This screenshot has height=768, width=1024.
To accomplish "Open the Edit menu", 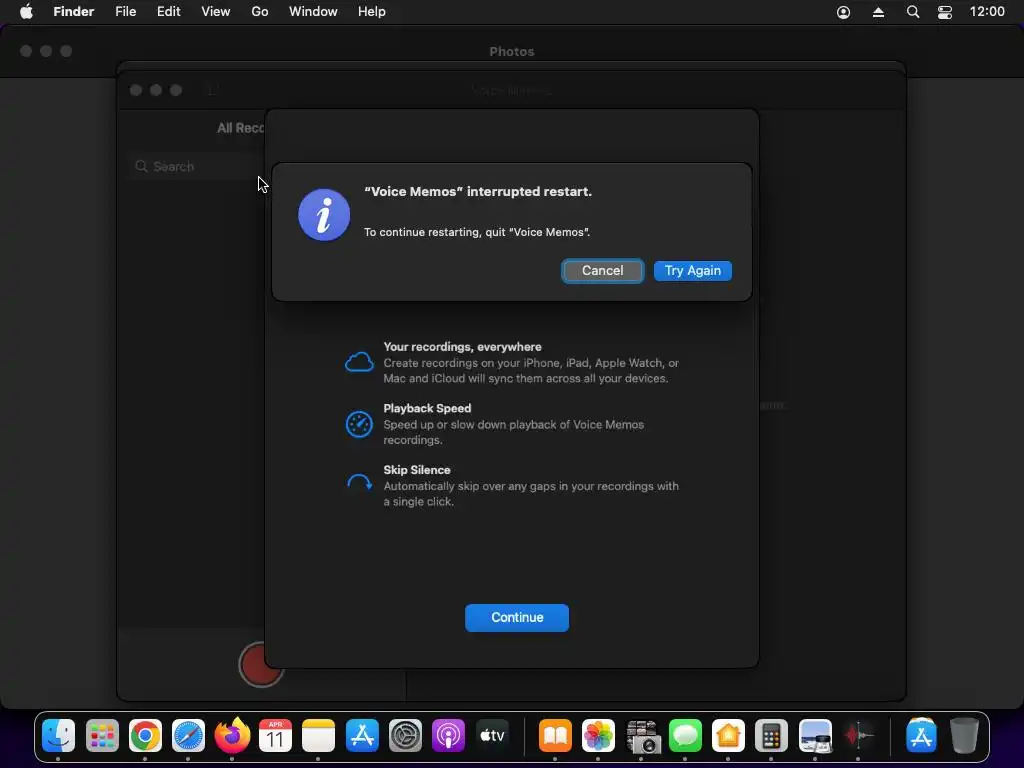I will tap(168, 12).
